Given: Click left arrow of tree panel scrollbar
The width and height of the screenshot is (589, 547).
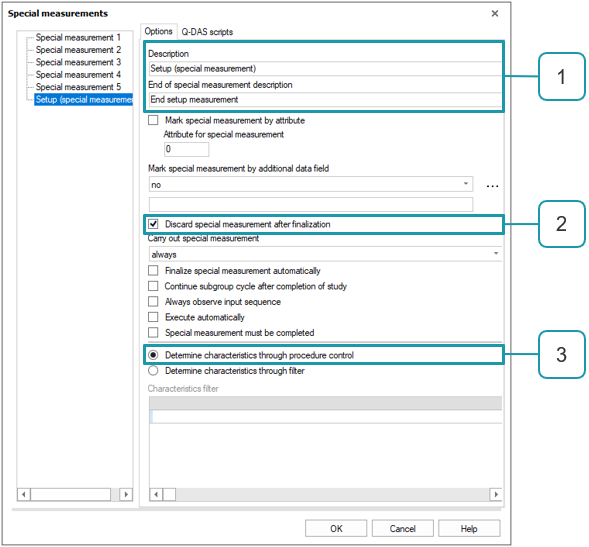Looking at the screenshot, I should pos(24,494).
